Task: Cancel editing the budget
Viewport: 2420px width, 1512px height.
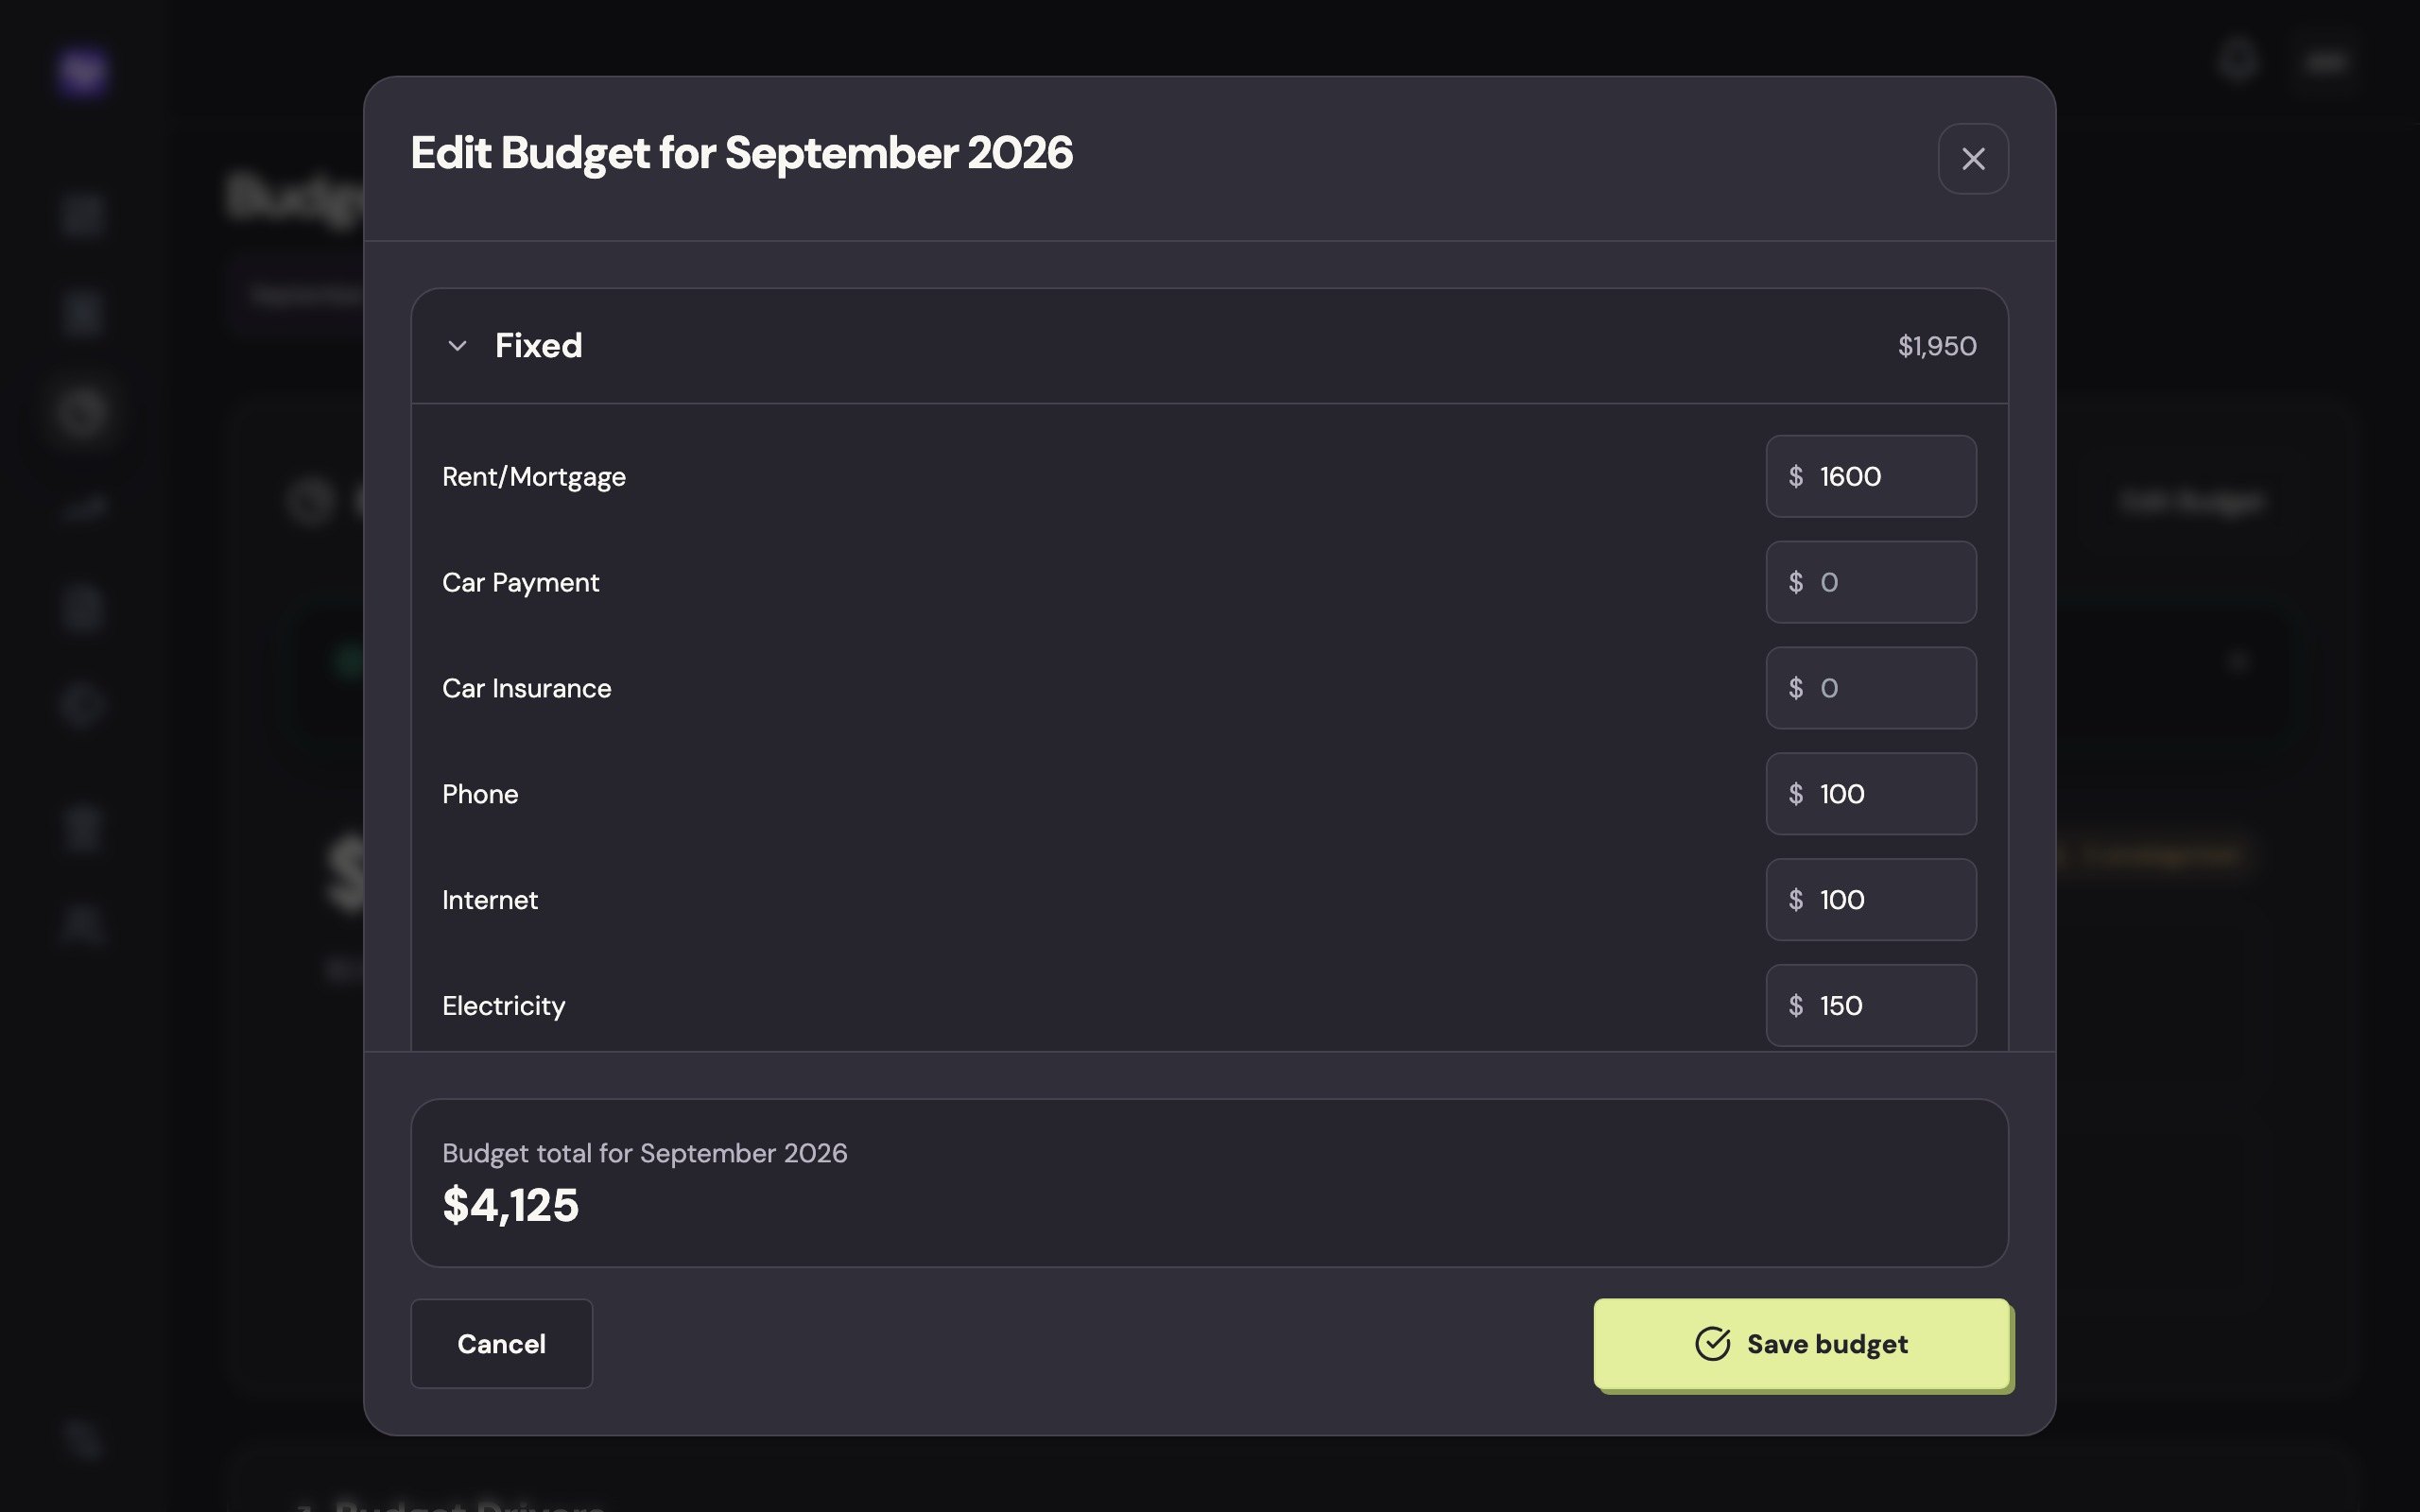Action: pos(501,1343)
